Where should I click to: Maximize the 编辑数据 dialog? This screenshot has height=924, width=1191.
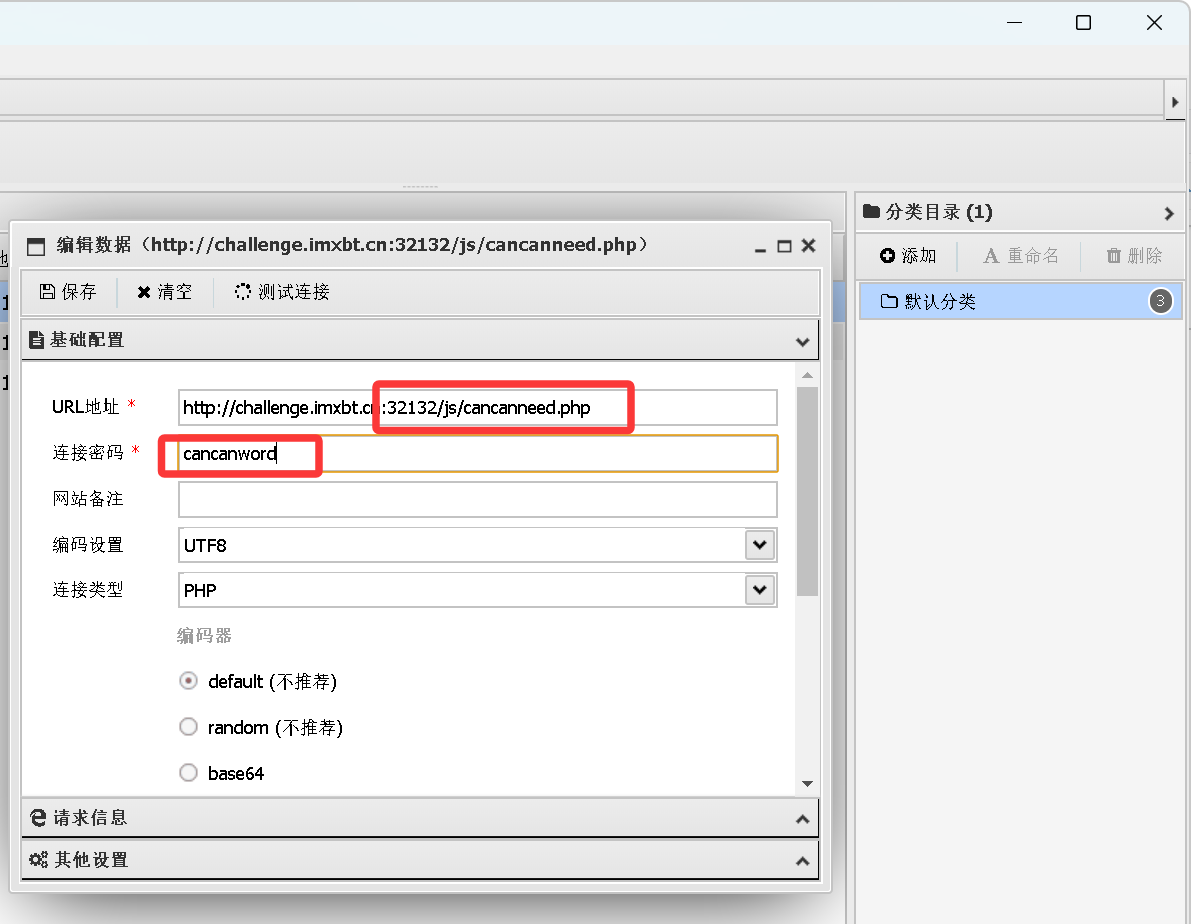click(785, 246)
